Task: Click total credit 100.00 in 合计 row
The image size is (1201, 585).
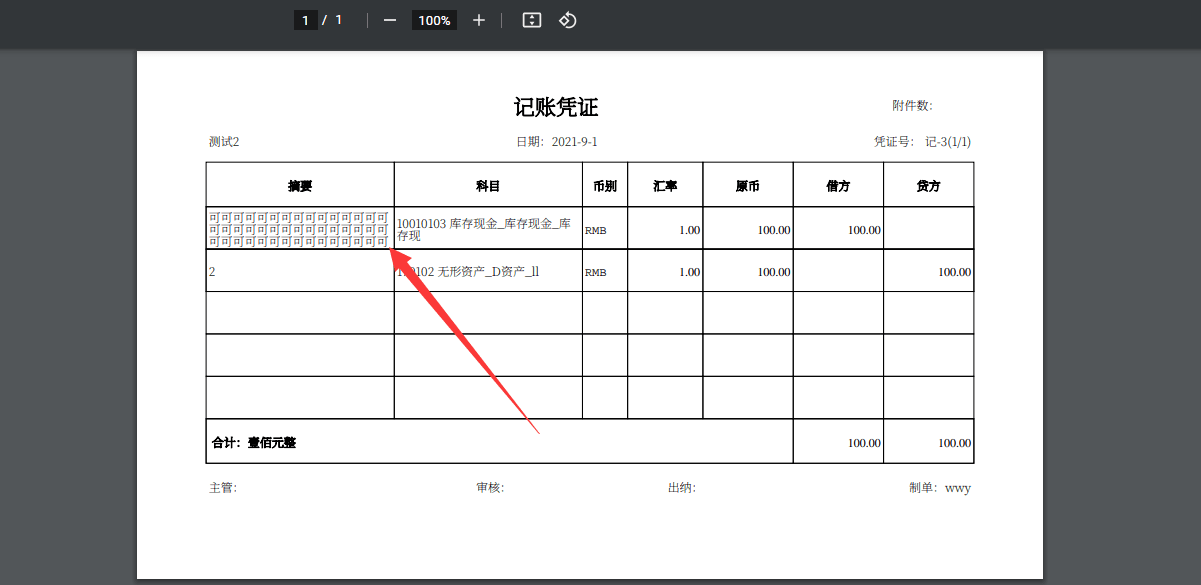Action: pos(954,443)
